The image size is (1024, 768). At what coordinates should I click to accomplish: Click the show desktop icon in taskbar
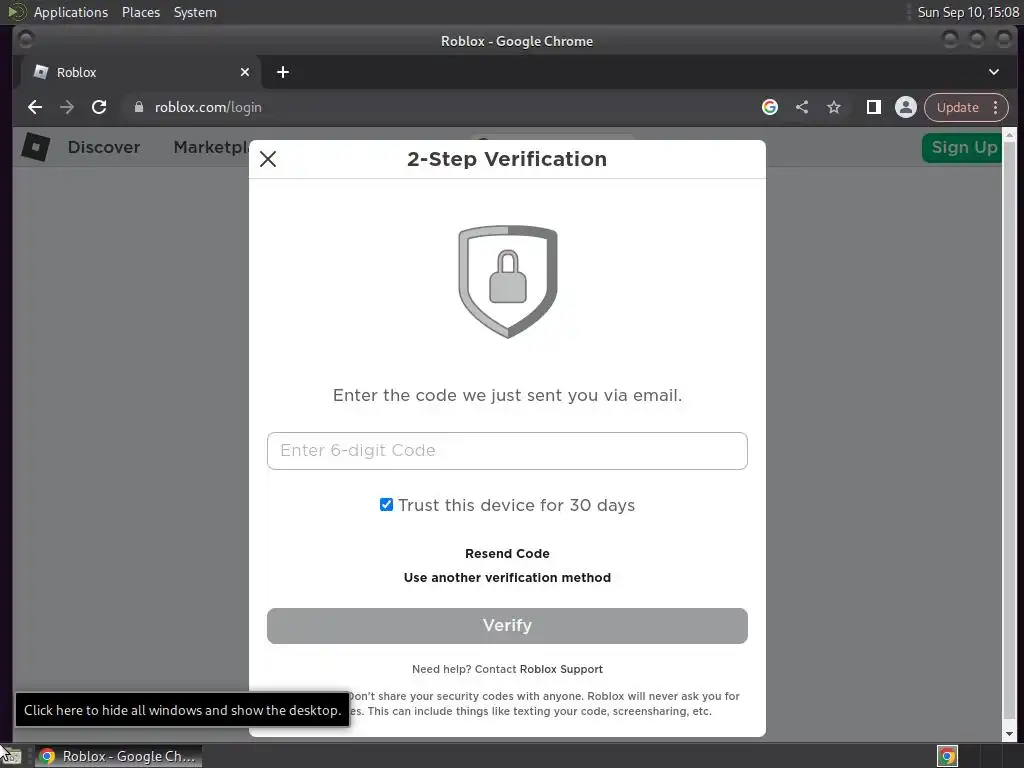[x=12, y=756]
